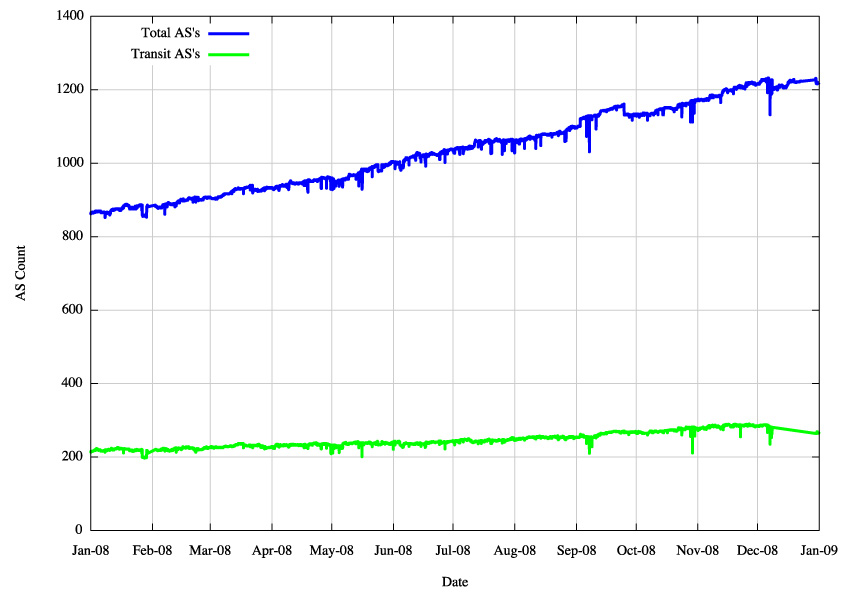The height and width of the screenshot is (594, 846).
Task: Click the May-08 date label
Action: pyautogui.click(x=331, y=550)
